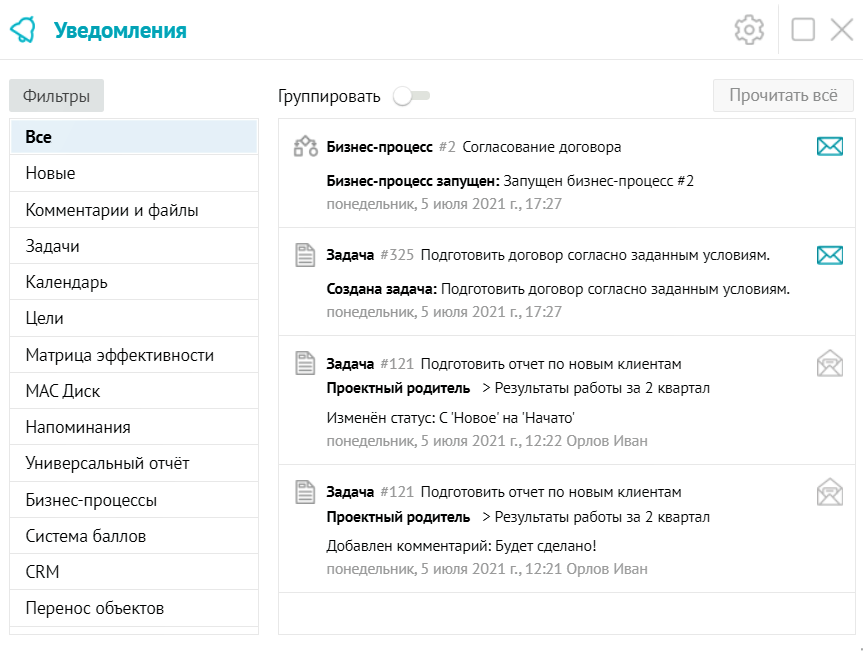Click the Фильтры button
Image resolution: width=863 pixels, height=652 pixels.
point(55,95)
